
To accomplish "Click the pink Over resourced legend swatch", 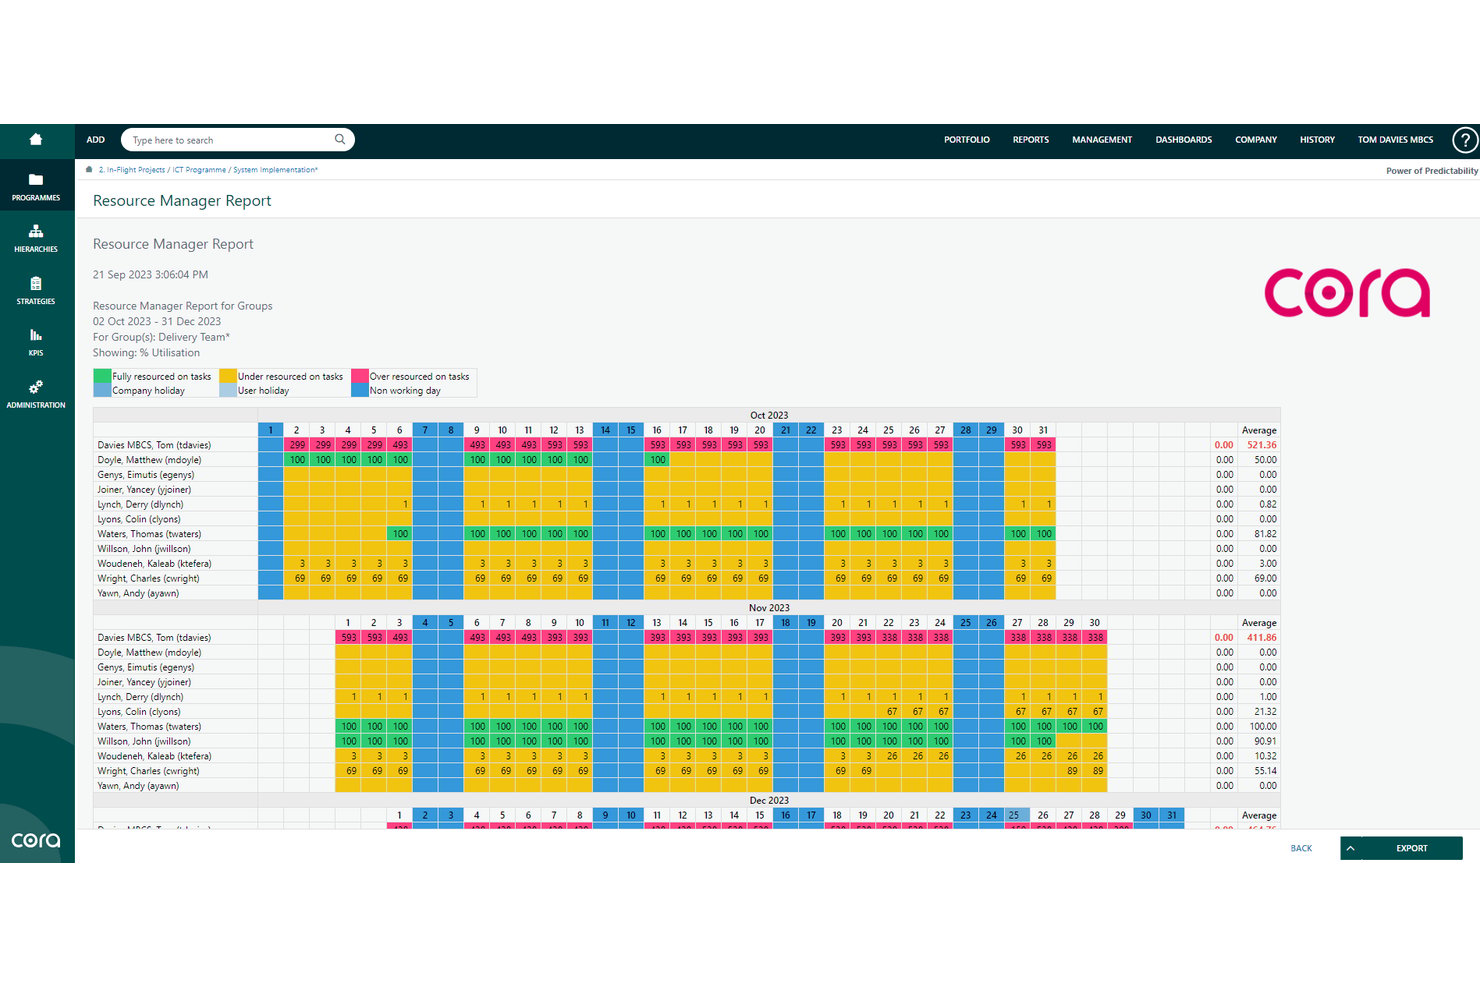I will [x=360, y=376].
